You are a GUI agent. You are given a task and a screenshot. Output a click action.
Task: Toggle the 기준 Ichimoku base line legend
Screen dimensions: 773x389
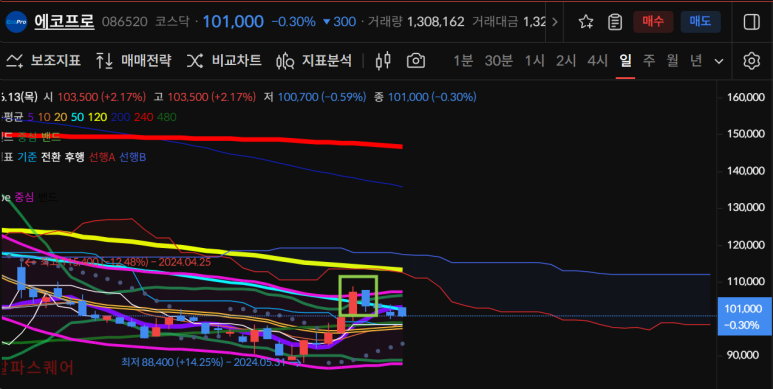(27, 157)
